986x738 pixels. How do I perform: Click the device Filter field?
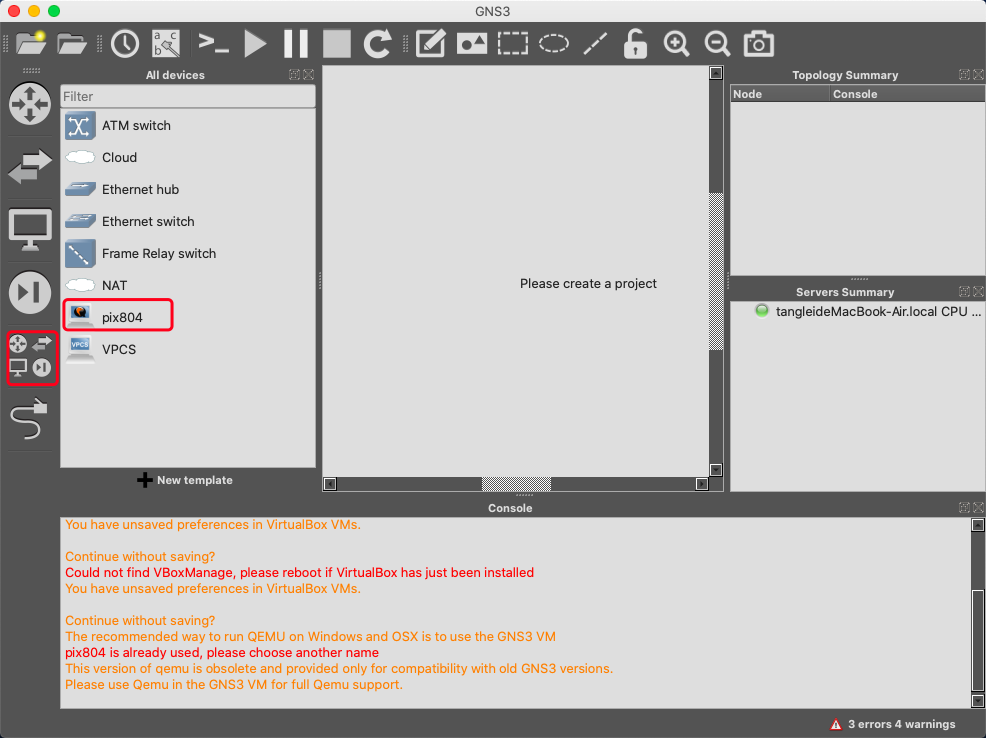click(x=187, y=96)
